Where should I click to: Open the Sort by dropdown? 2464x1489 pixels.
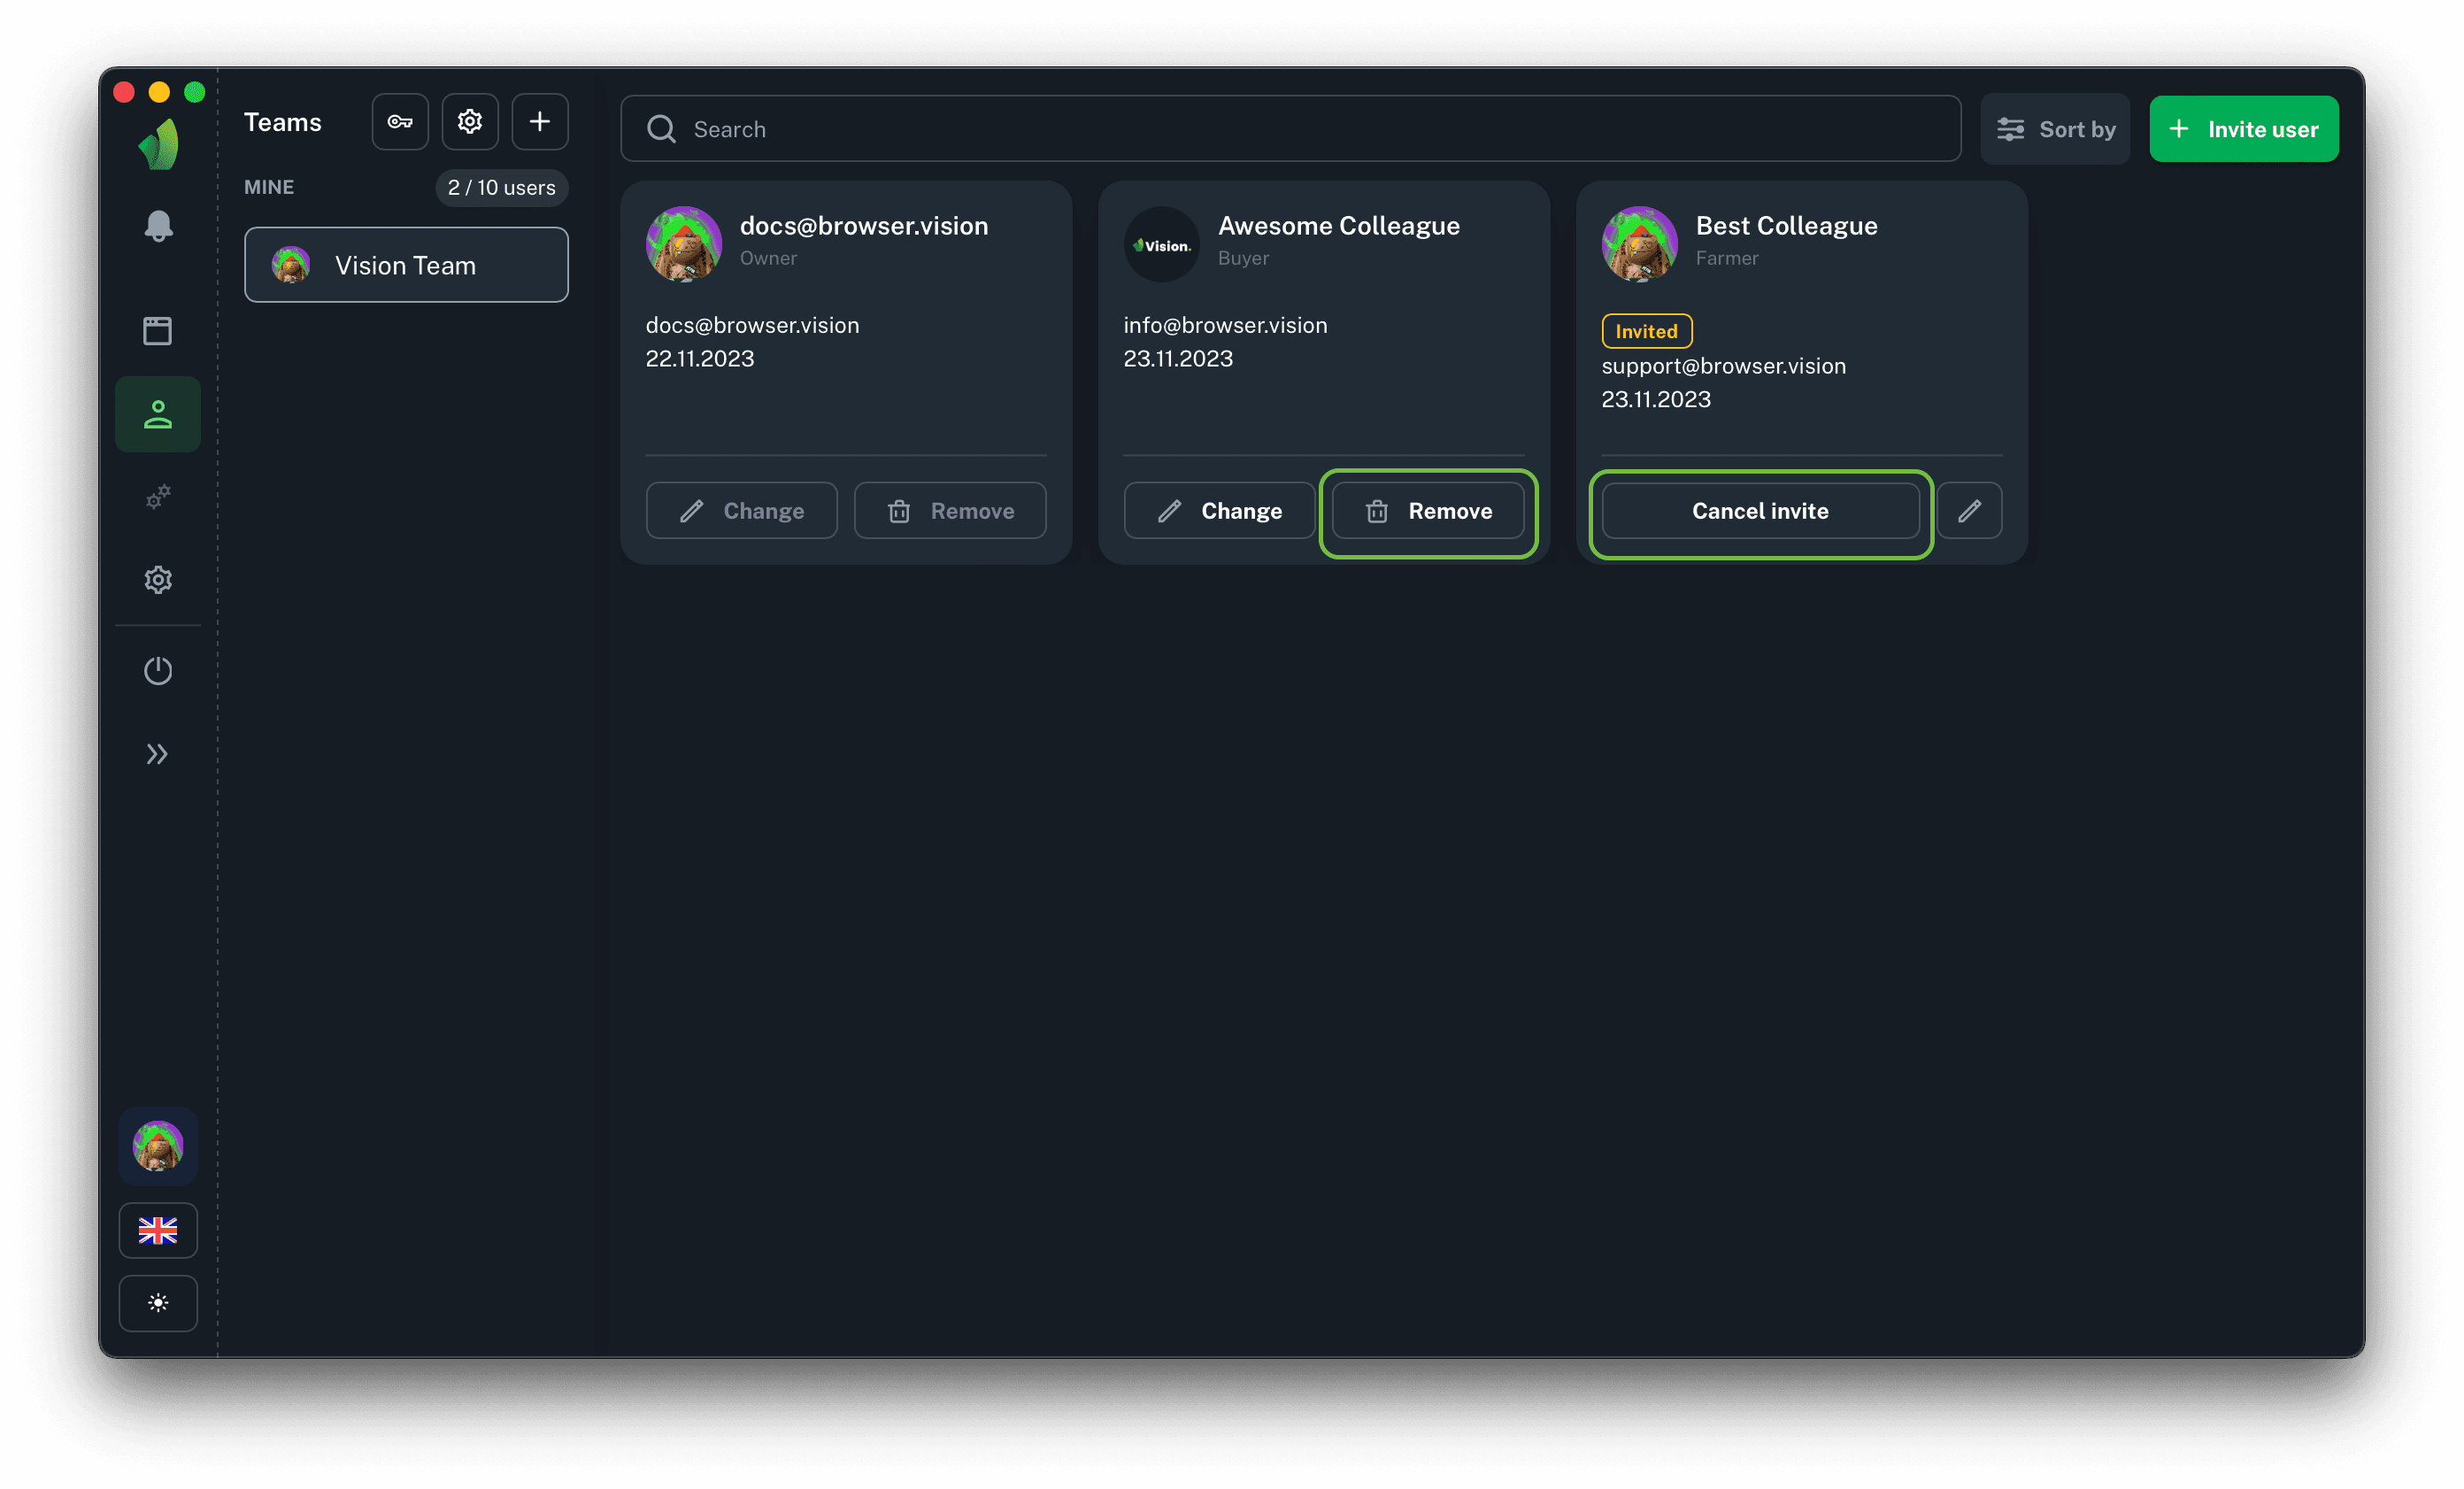coord(2055,129)
